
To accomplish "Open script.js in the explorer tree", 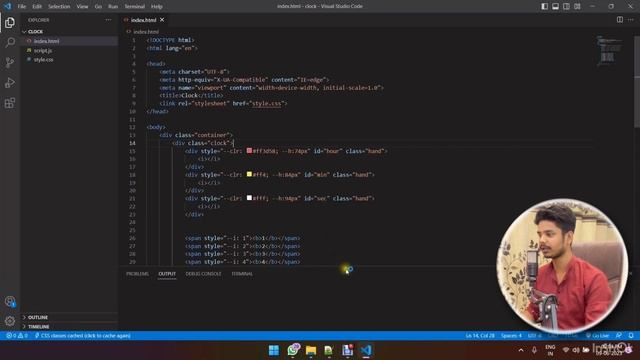I will click(69, 50).
